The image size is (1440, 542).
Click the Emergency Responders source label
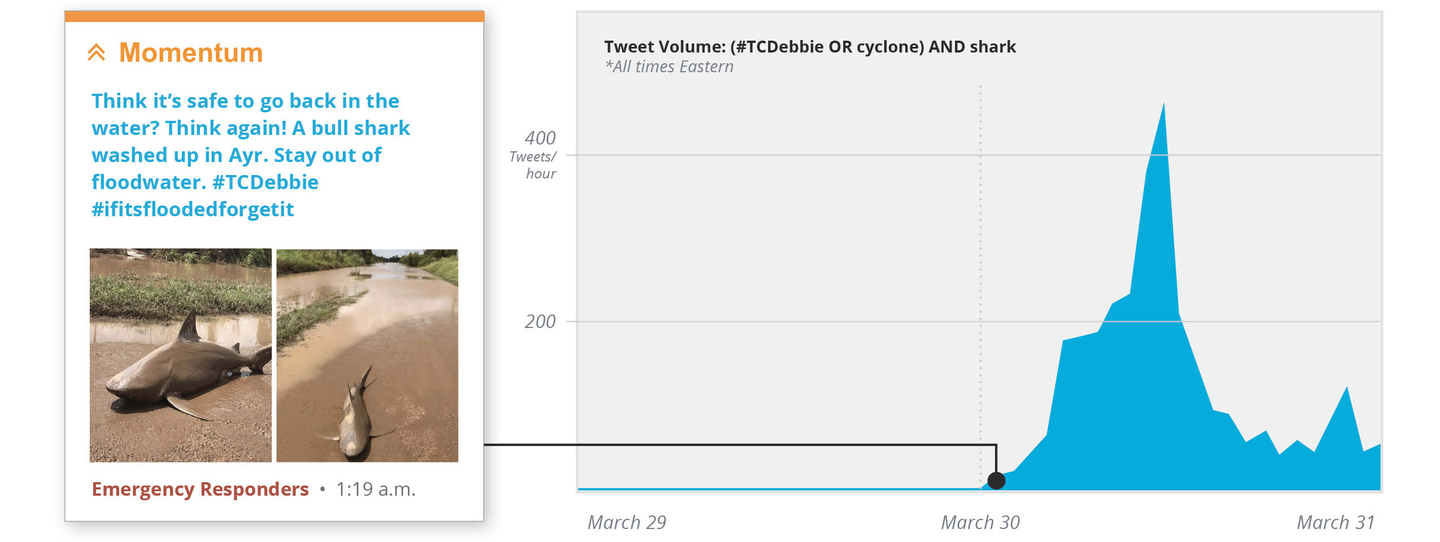coord(200,489)
